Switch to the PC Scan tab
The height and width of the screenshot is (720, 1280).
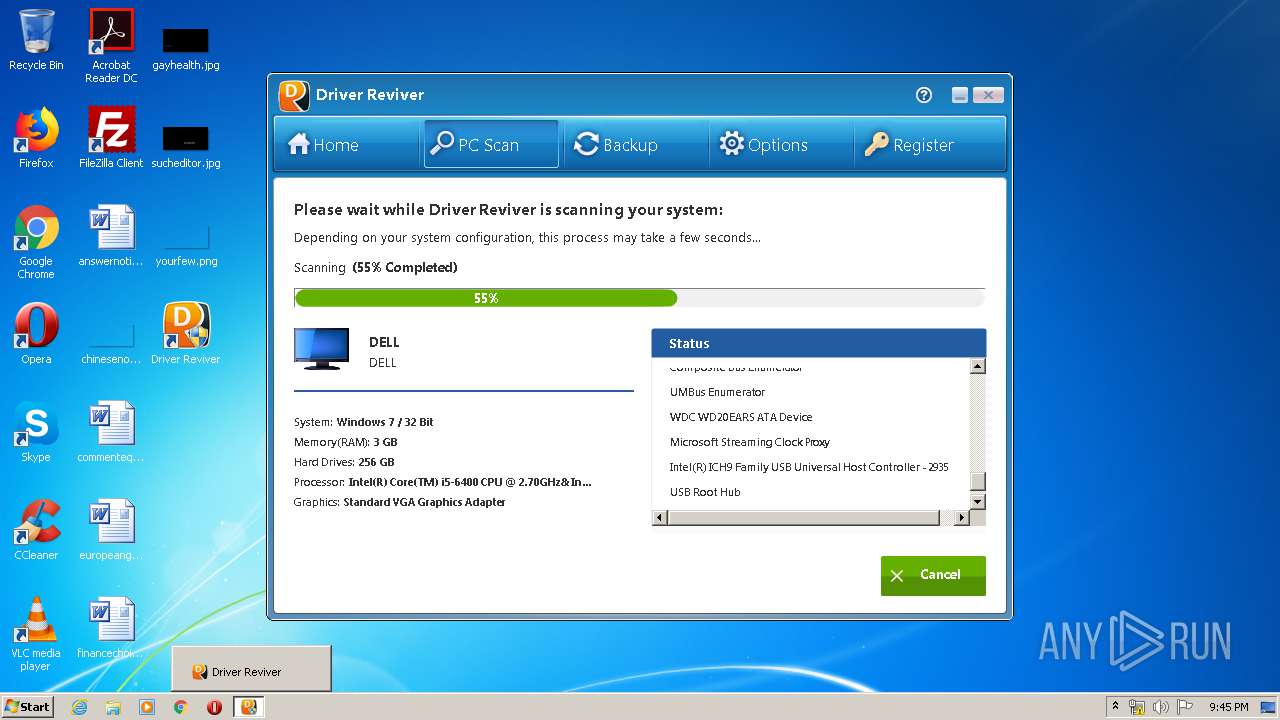click(x=491, y=144)
